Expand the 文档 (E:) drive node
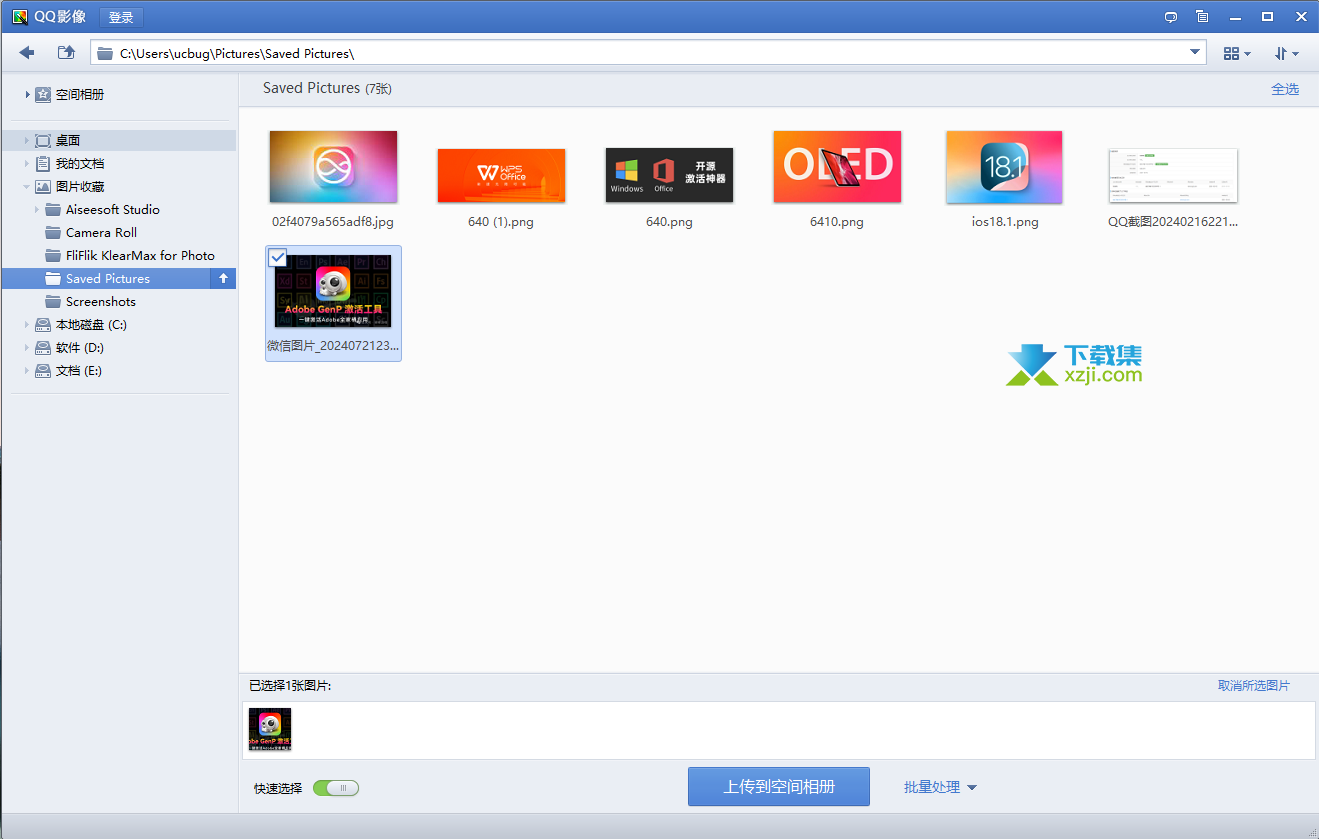 [27, 371]
